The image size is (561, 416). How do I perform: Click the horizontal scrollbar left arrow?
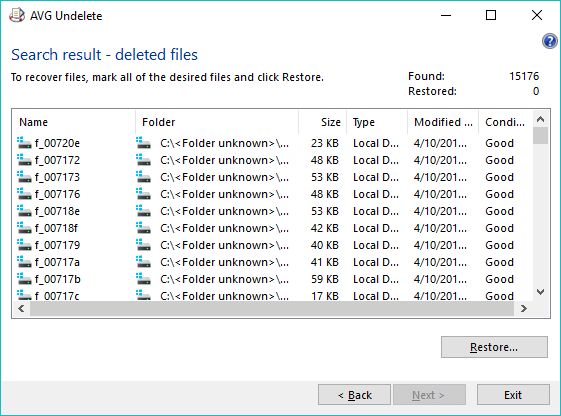click(21, 308)
